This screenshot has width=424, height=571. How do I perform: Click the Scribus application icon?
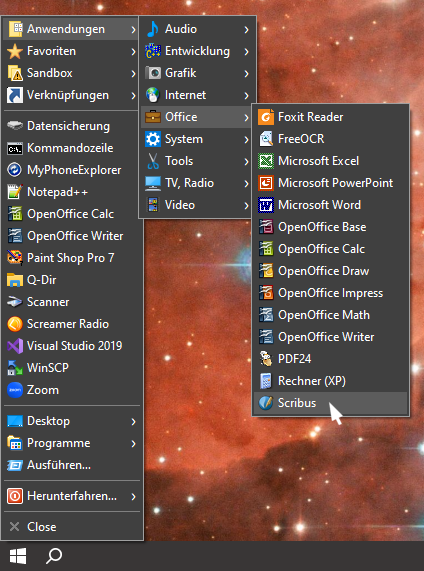(x=266, y=403)
